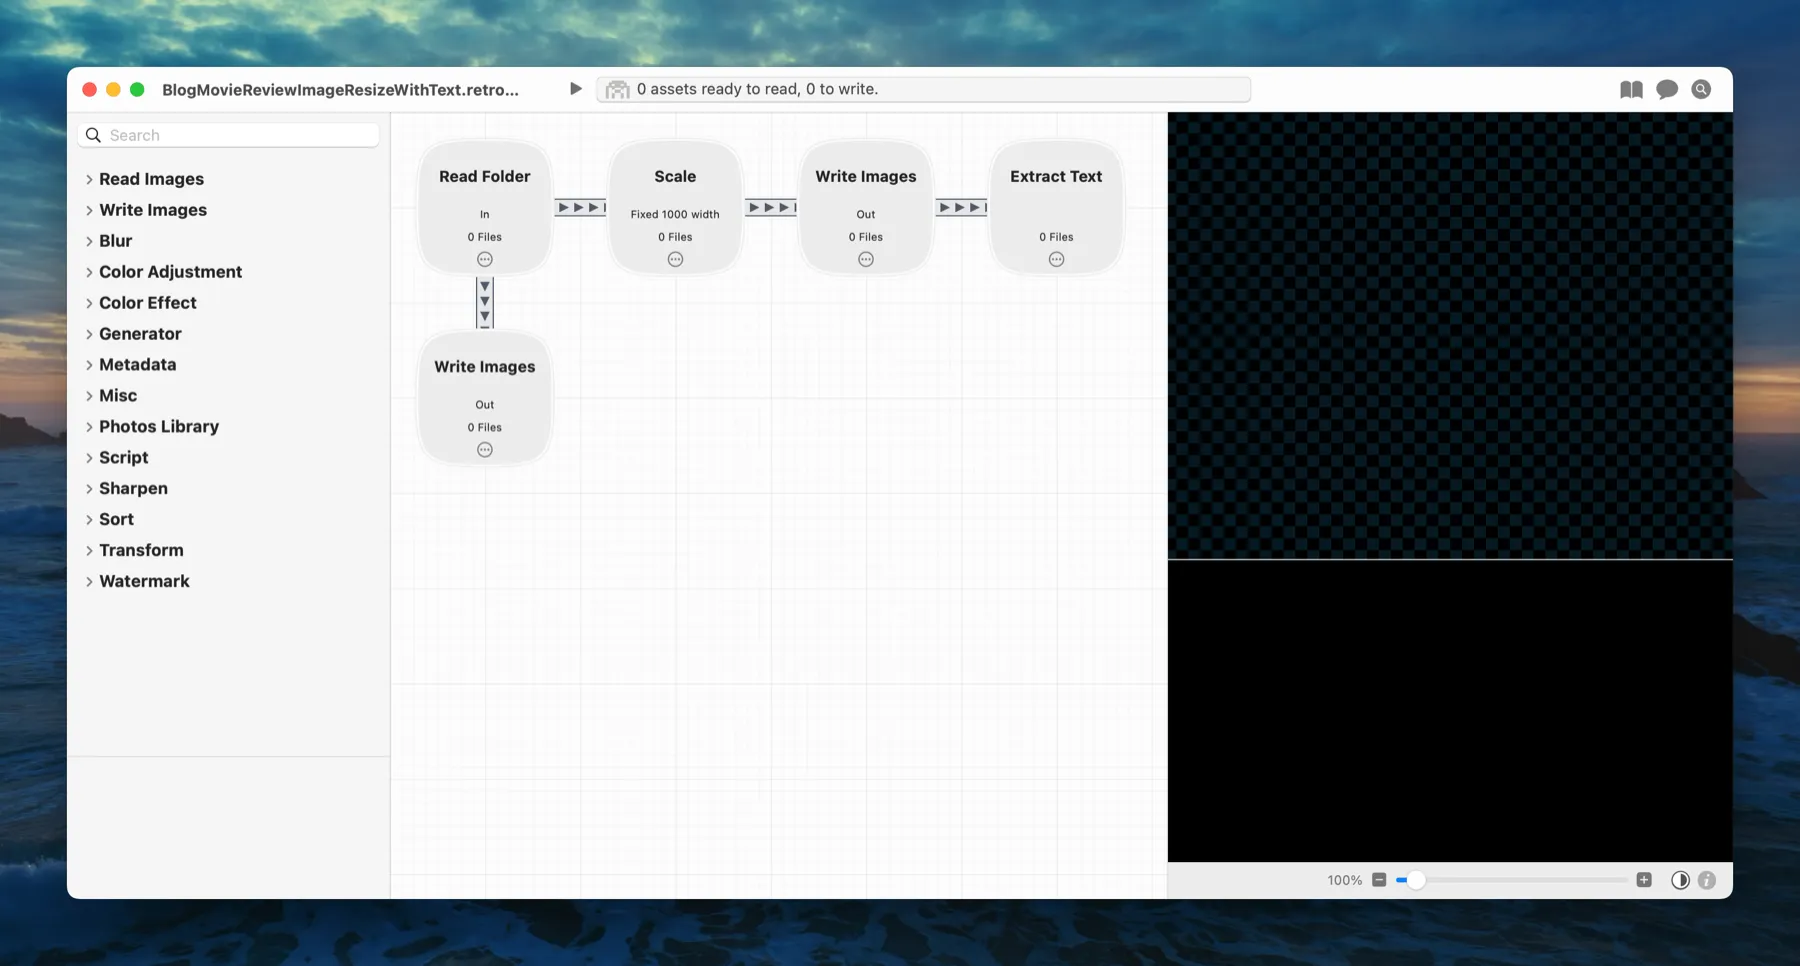Image resolution: width=1800 pixels, height=966 pixels.
Task: Click the robot icon beside the status field
Action: [x=617, y=89]
